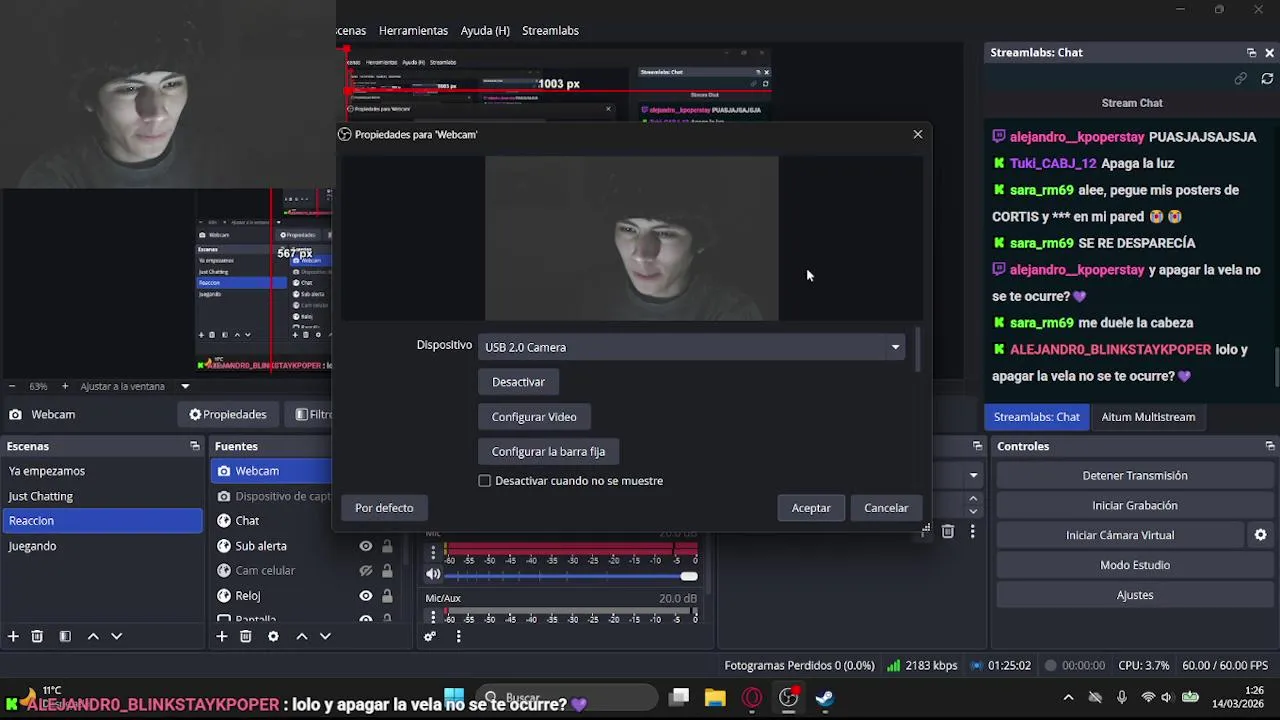Delete the transition using its trash icon
Viewport: 1280px width, 720px height.
(x=948, y=532)
